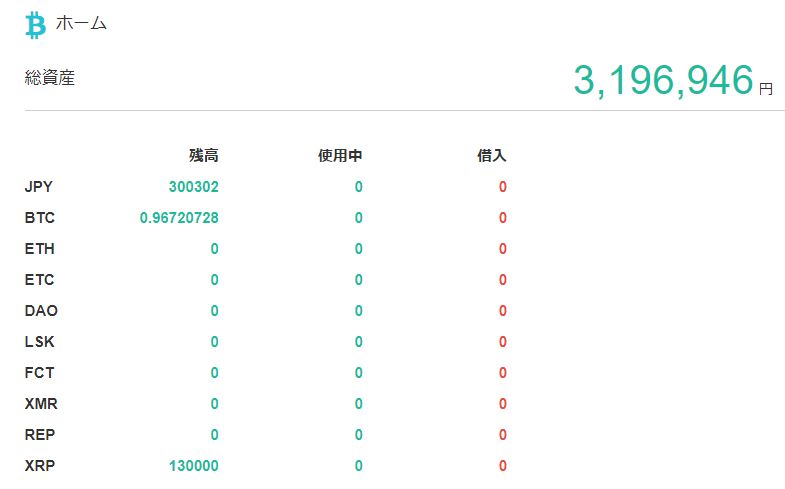Click the XRP balance 130000
Viewport: 785px width, 489px height.
[x=193, y=466]
